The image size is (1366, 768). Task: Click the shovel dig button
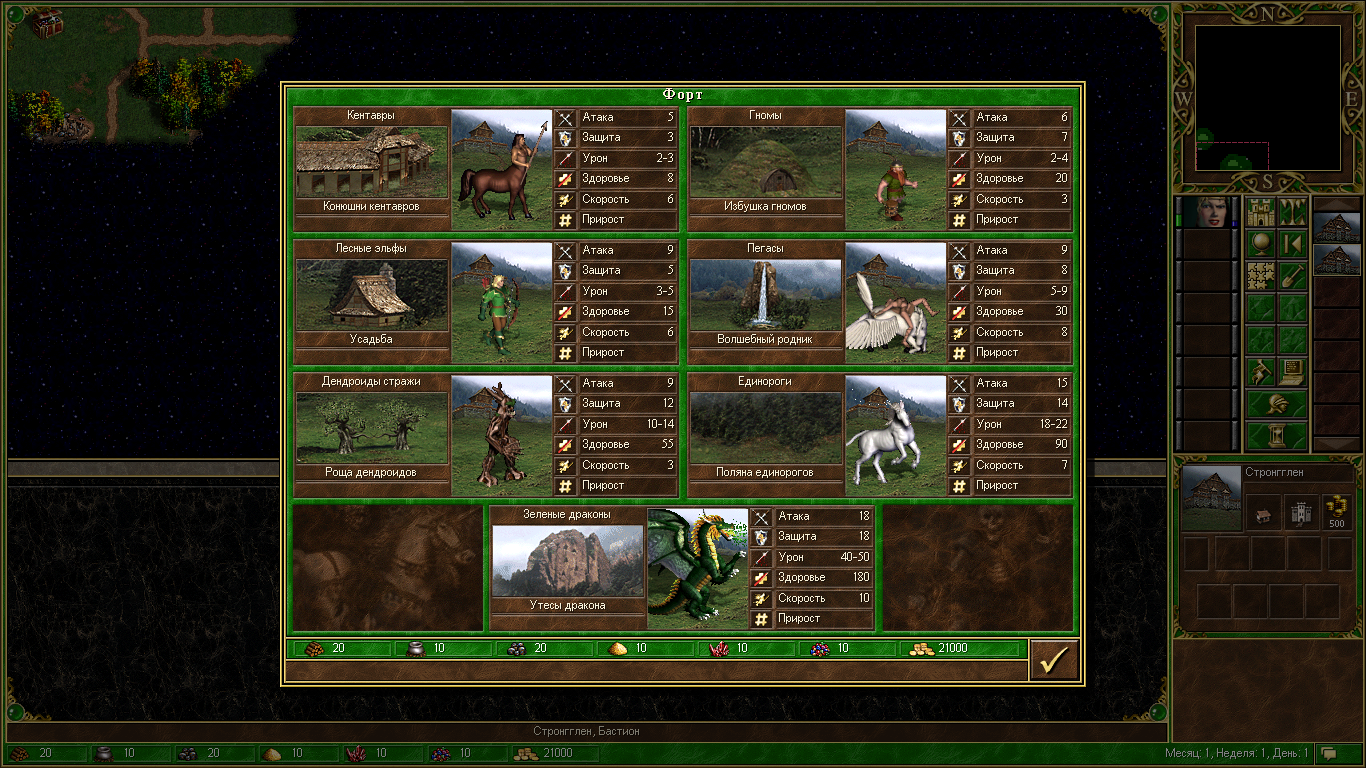tap(1292, 277)
